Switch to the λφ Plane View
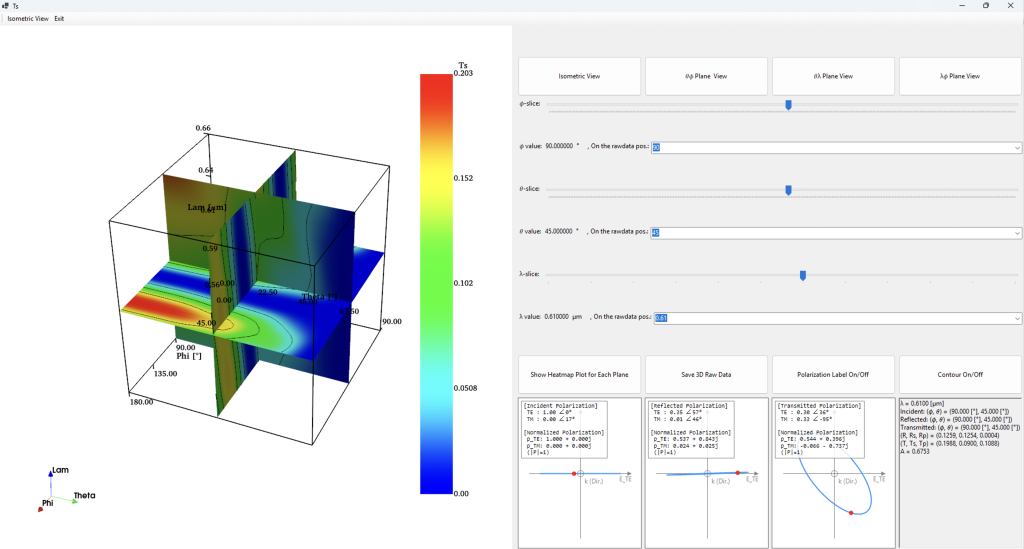The height and width of the screenshot is (549, 1024). pos(960,76)
